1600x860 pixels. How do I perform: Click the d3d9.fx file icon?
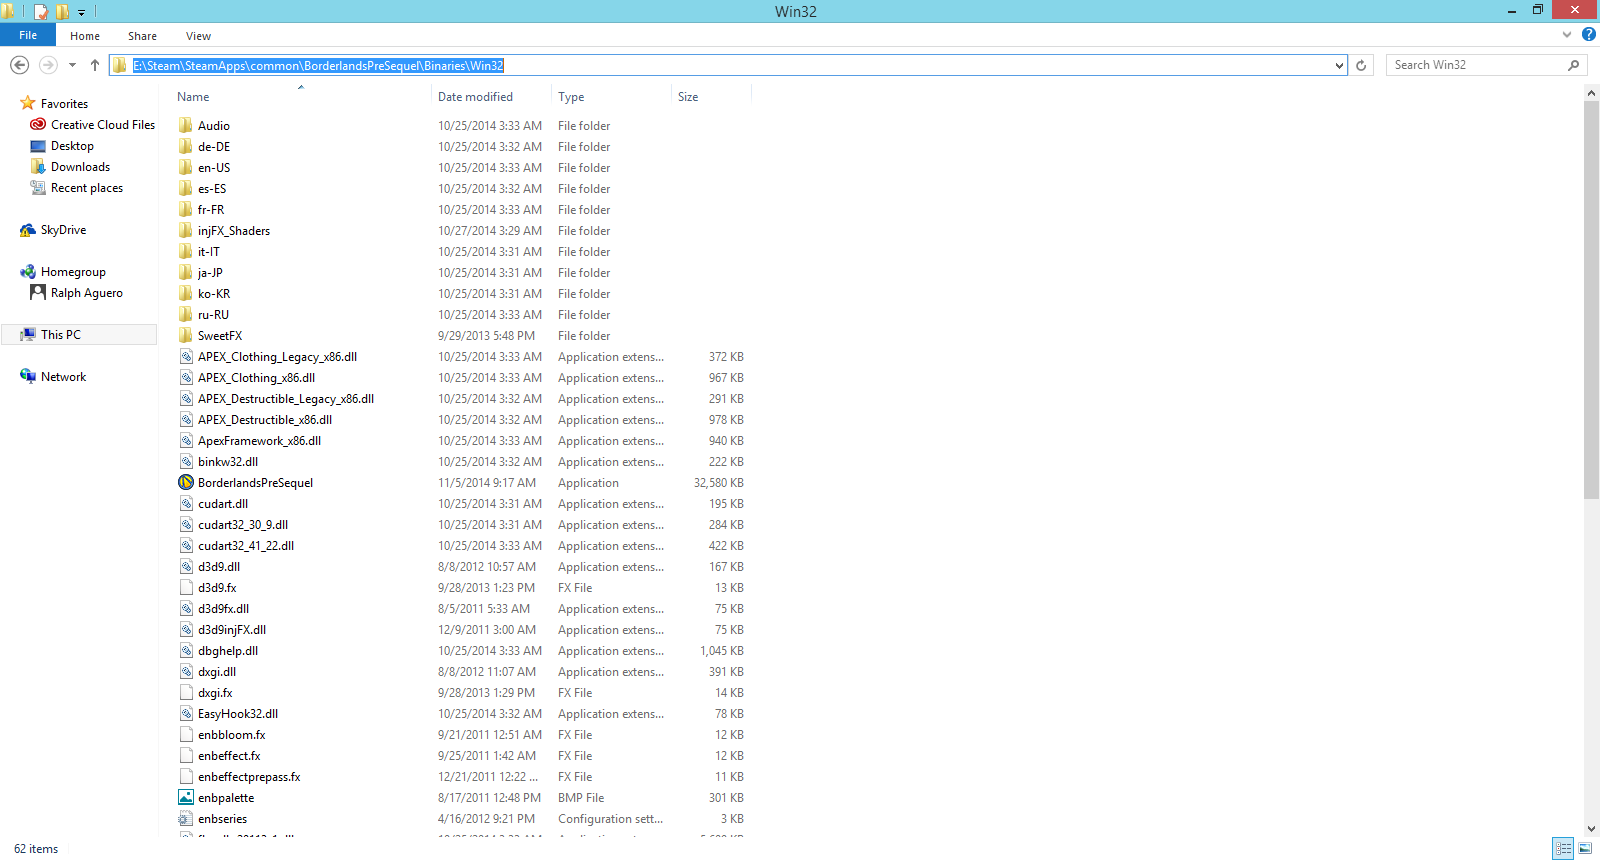coord(186,587)
